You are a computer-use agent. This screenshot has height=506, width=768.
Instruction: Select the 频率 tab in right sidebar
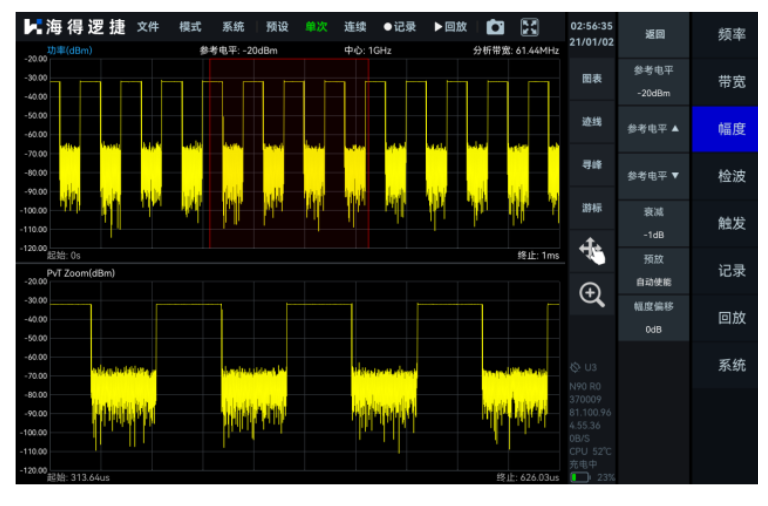click(731, 34)
